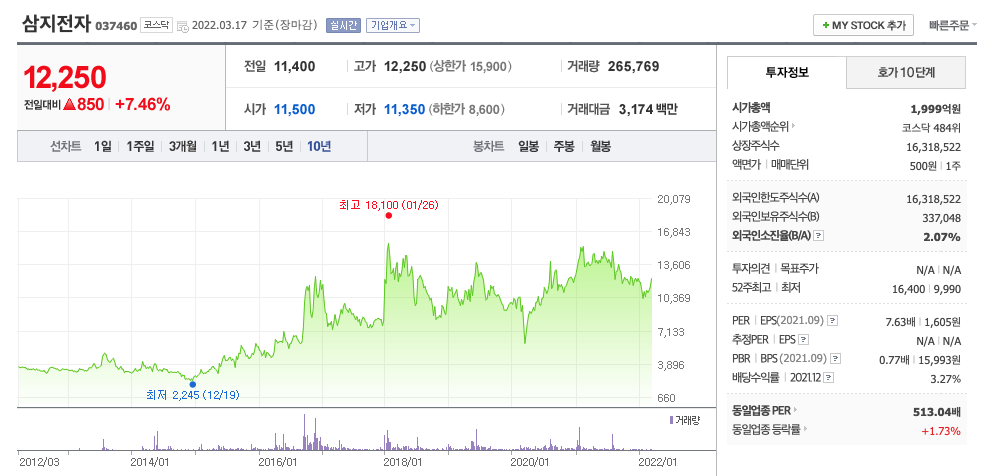The width and height of the screenshot is (999, 476).
Task: Click the clock icon before the 2022.03.17 date
Action: (182, 26)
